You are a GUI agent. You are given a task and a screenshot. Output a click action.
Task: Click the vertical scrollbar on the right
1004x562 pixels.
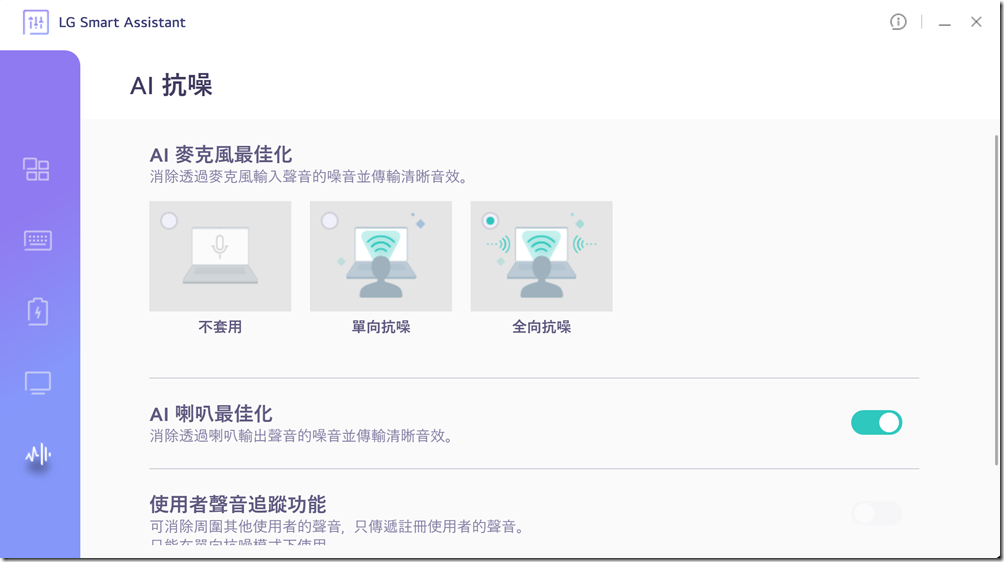tap(996, 300)
